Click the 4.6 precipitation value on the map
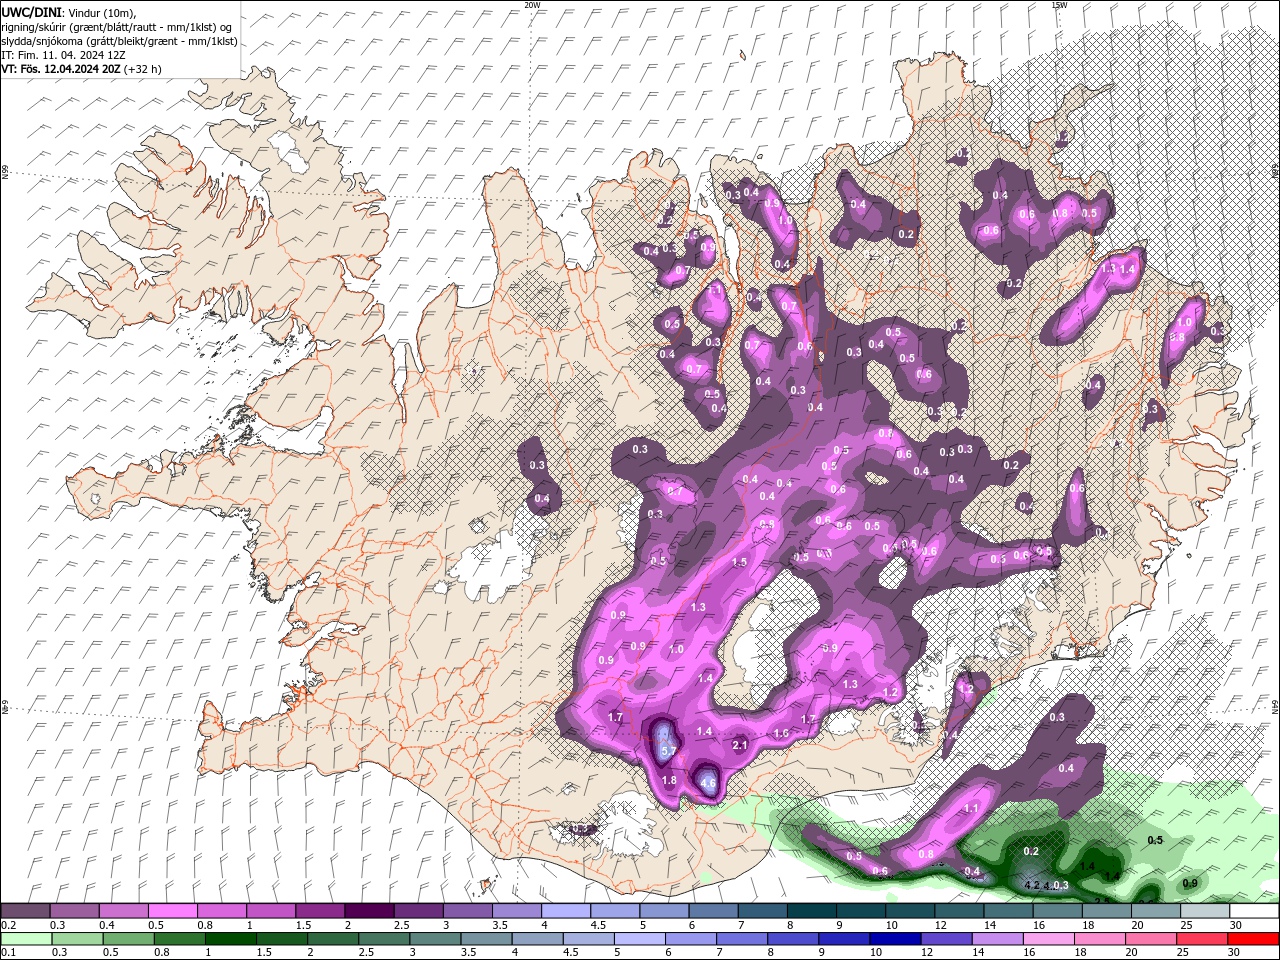 [x=708, y=782]
